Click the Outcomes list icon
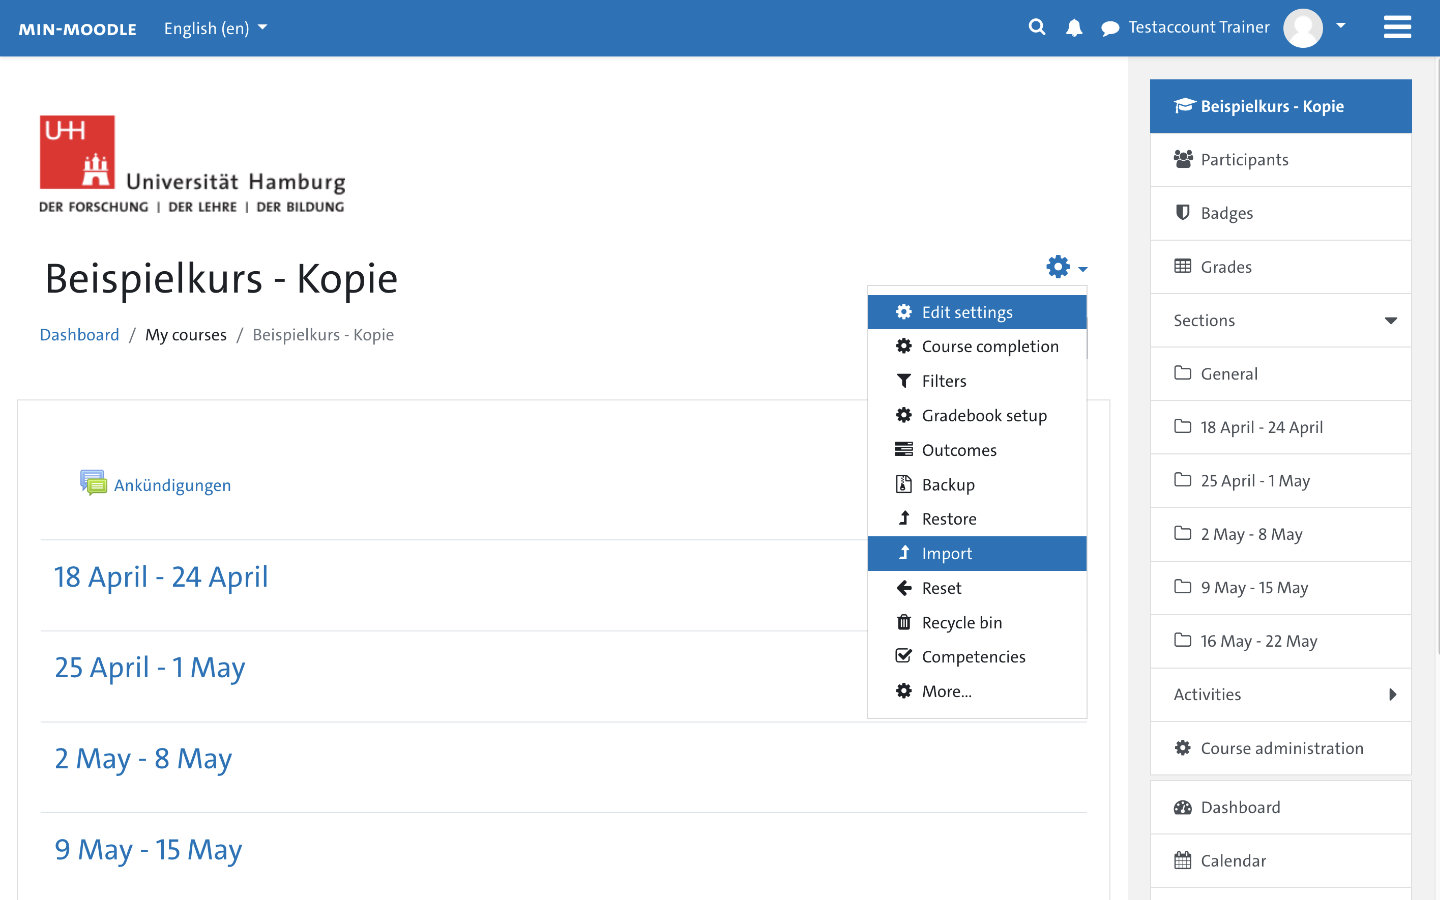 [904, 450]
